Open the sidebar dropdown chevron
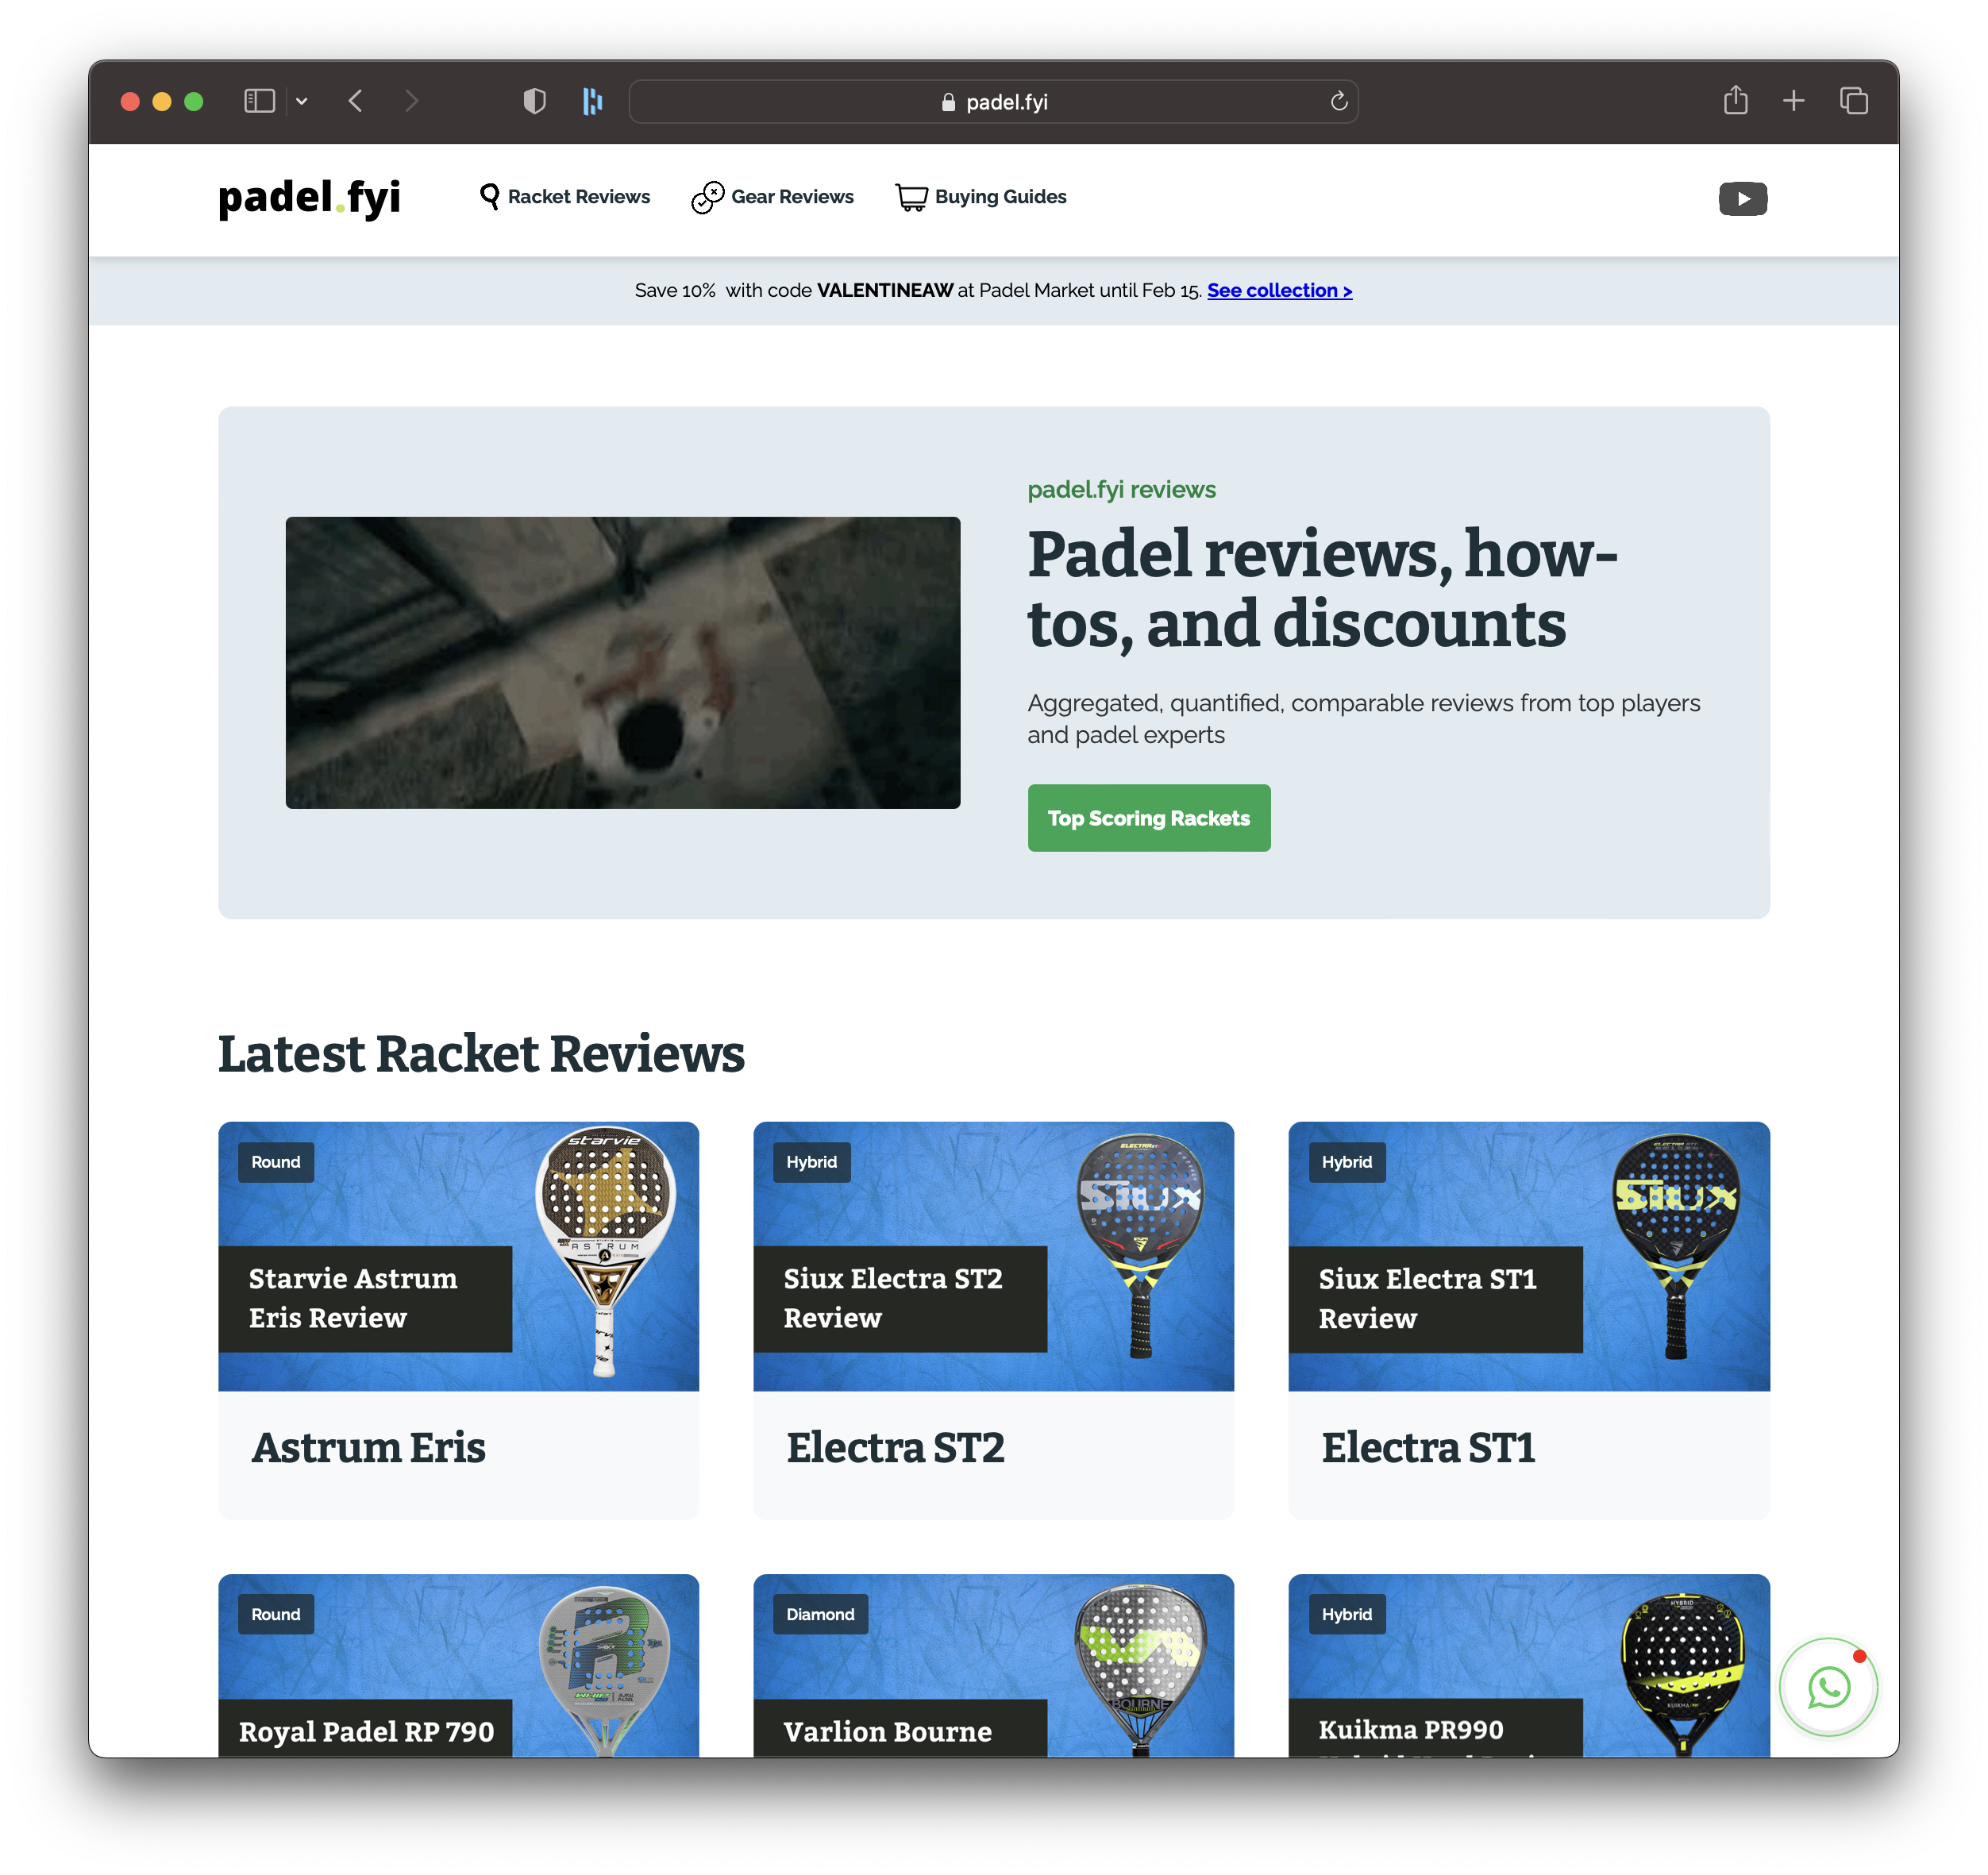This screenshot has width=1988, height=1875. pyautogui.click(x=301, y=101)
